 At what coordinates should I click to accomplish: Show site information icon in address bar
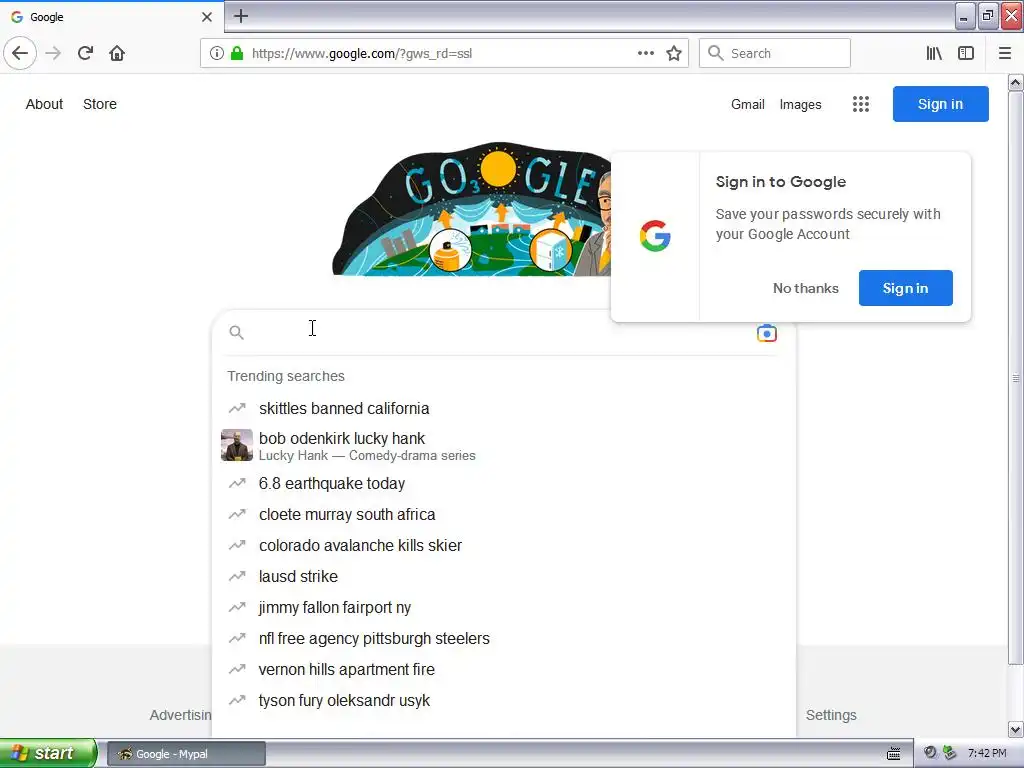[217, 53]
